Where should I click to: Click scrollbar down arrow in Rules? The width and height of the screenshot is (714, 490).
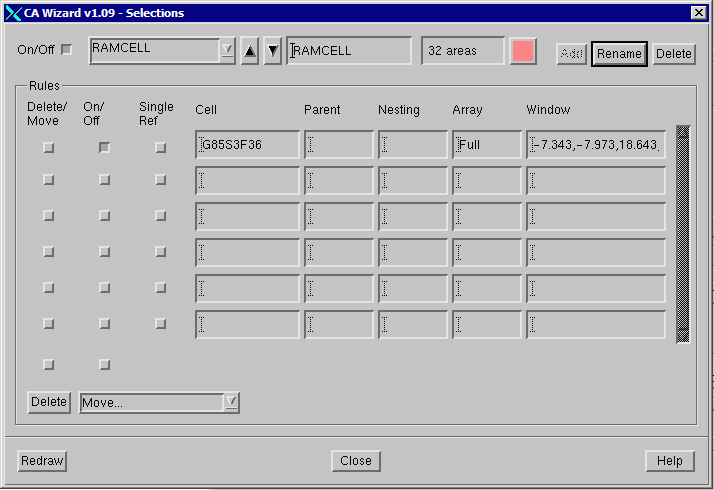(x=683, y=336)
